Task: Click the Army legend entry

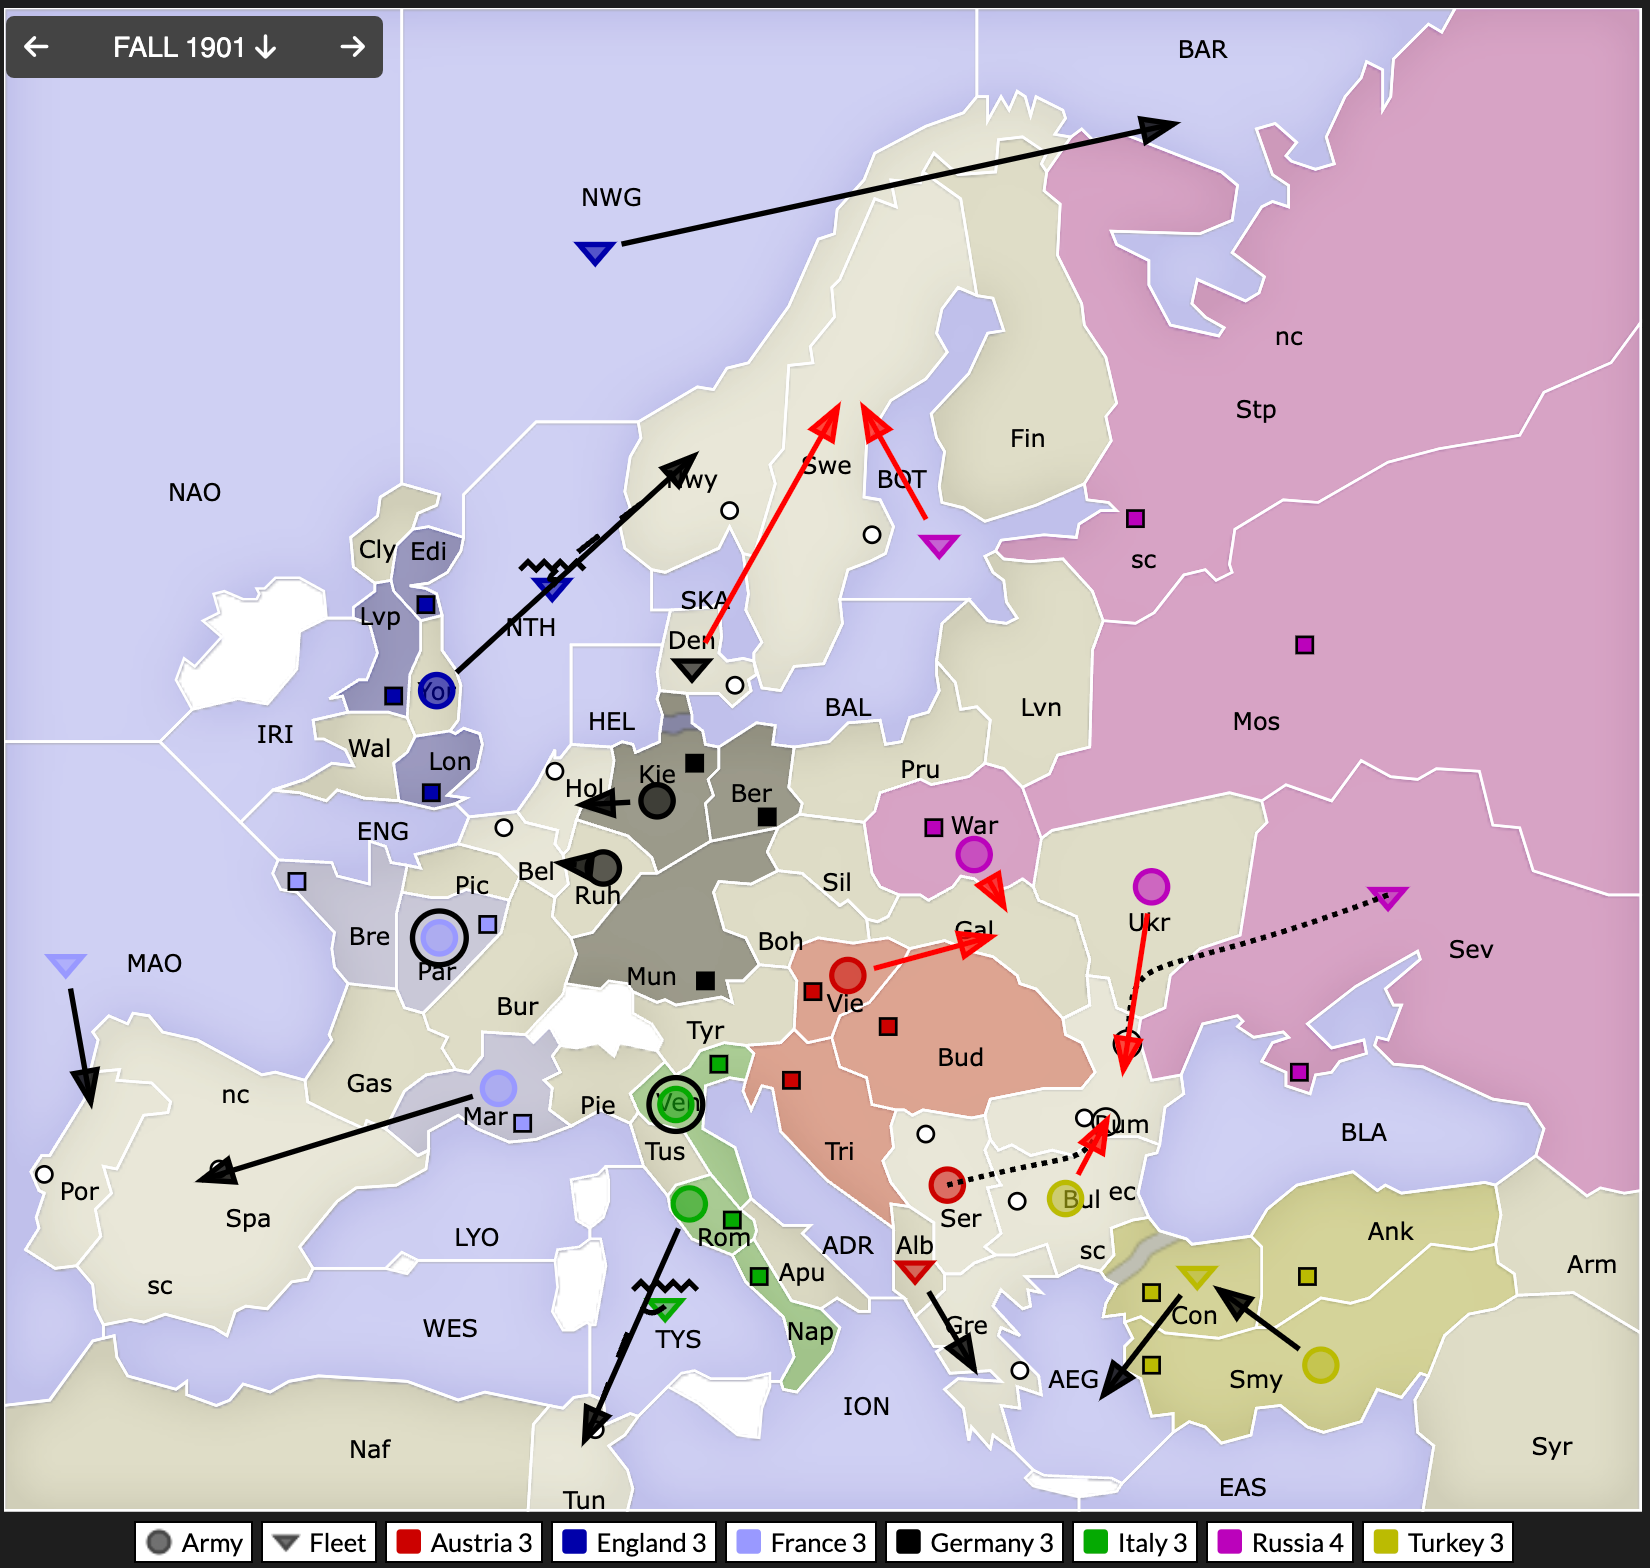Action: coord(194,1542)
